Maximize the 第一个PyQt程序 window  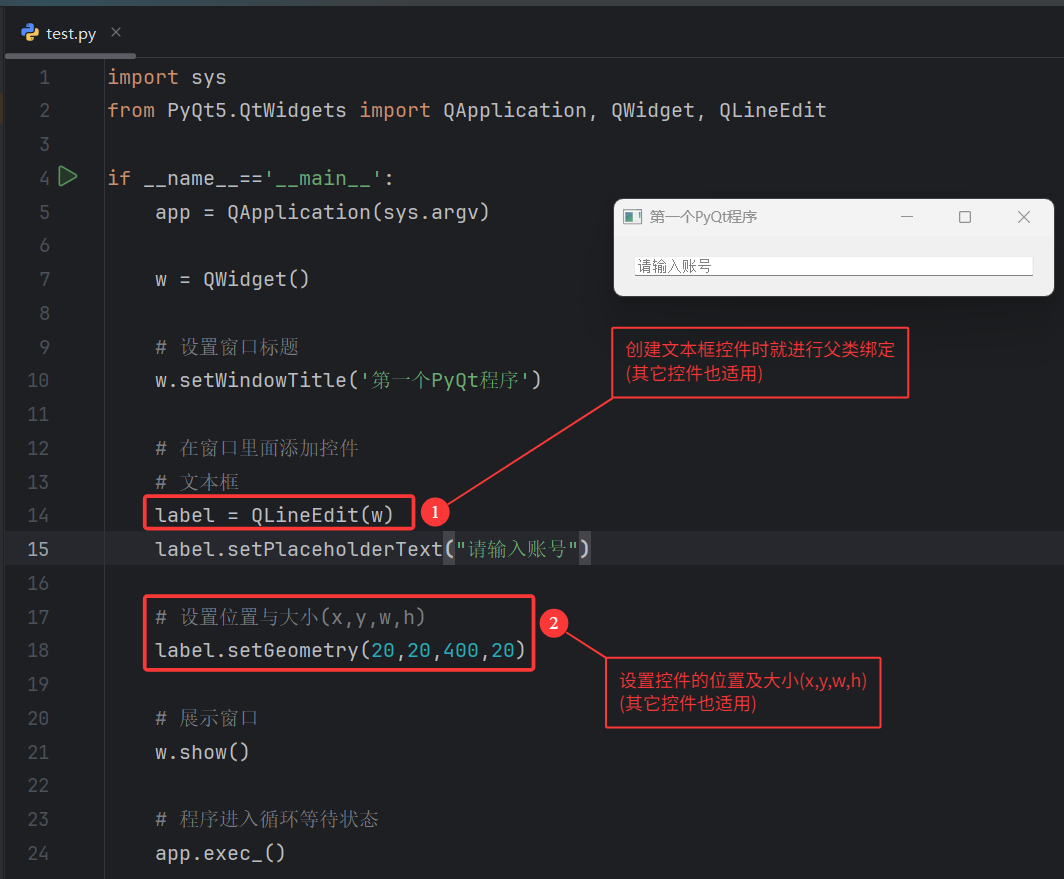964,217
